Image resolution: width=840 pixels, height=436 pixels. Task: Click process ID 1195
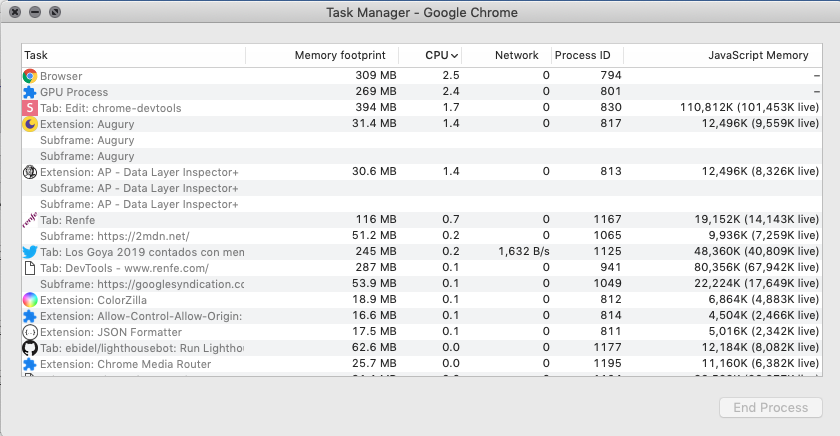607,363
